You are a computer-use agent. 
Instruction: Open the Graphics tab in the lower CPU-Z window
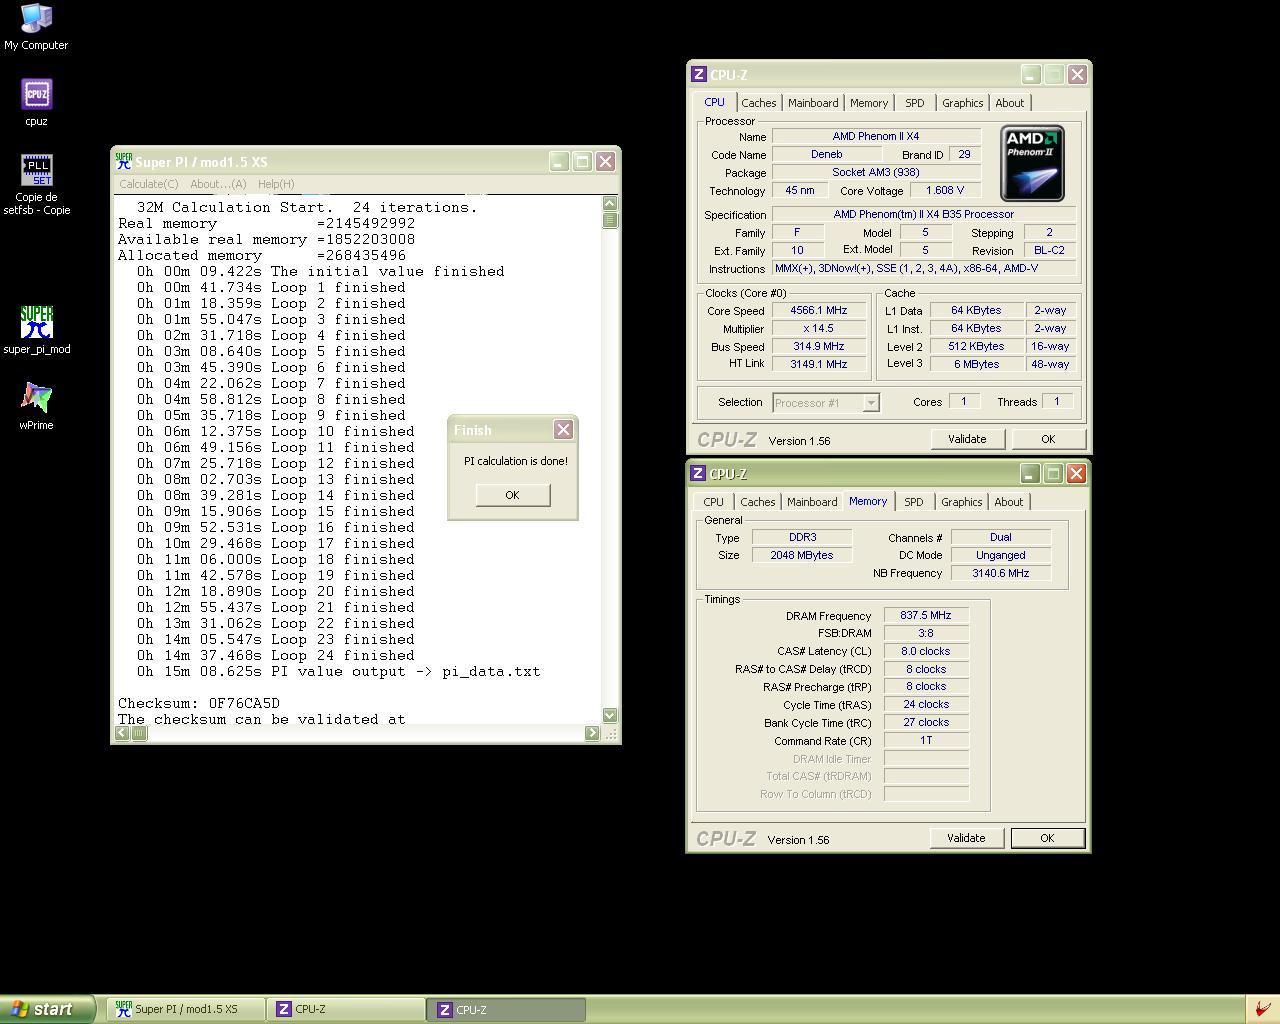(x=961, y=502)
